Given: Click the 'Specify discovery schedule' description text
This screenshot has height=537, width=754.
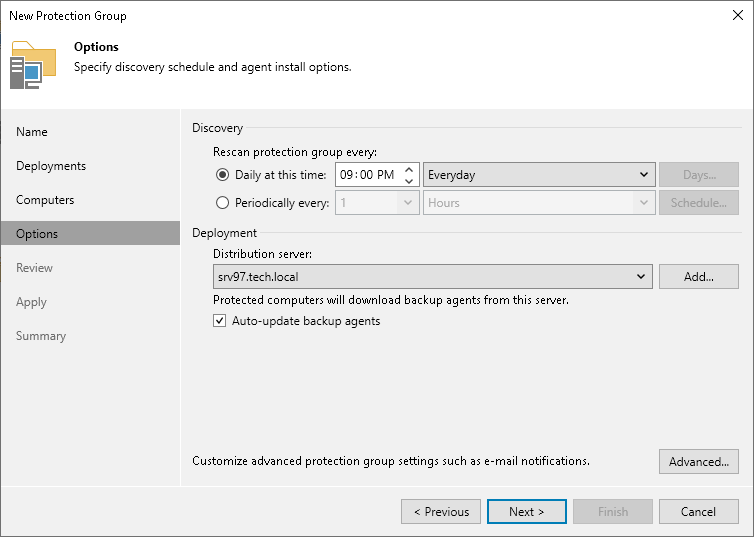Looking at the screenshot, I should pos(213,67).
